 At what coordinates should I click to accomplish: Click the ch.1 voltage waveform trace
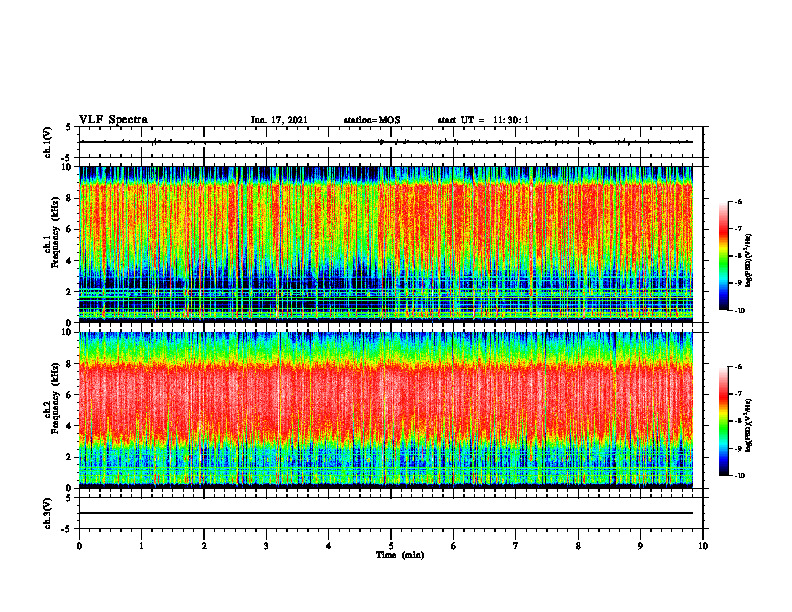[x=386, y=142]
